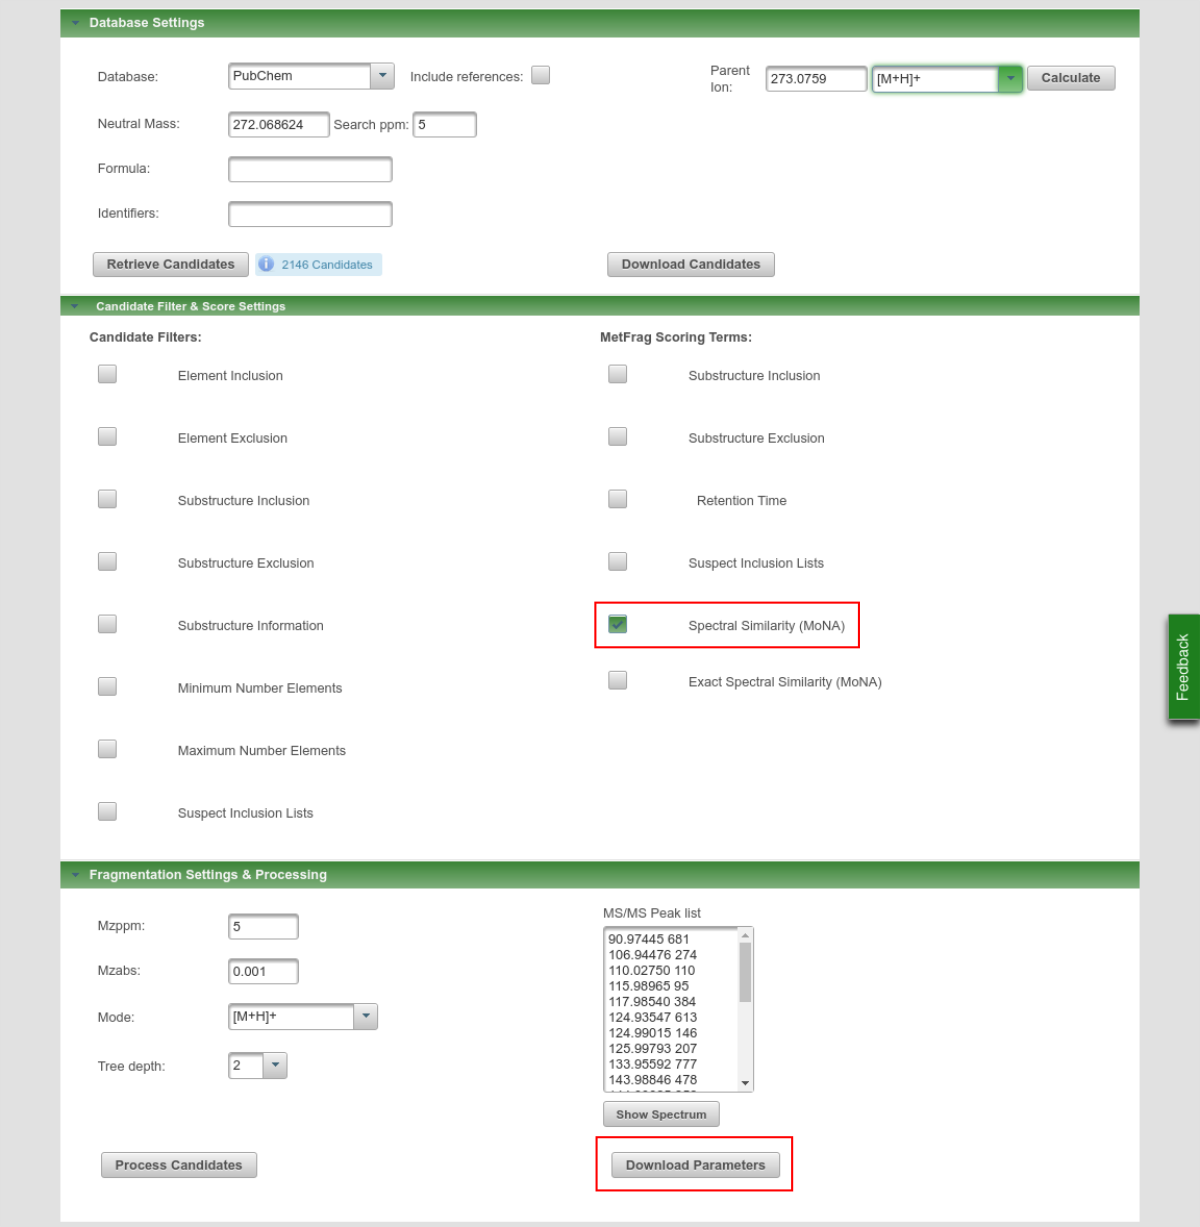Collapse the Database Settings section
The image size is (1200, 1227).
[75, 23]
